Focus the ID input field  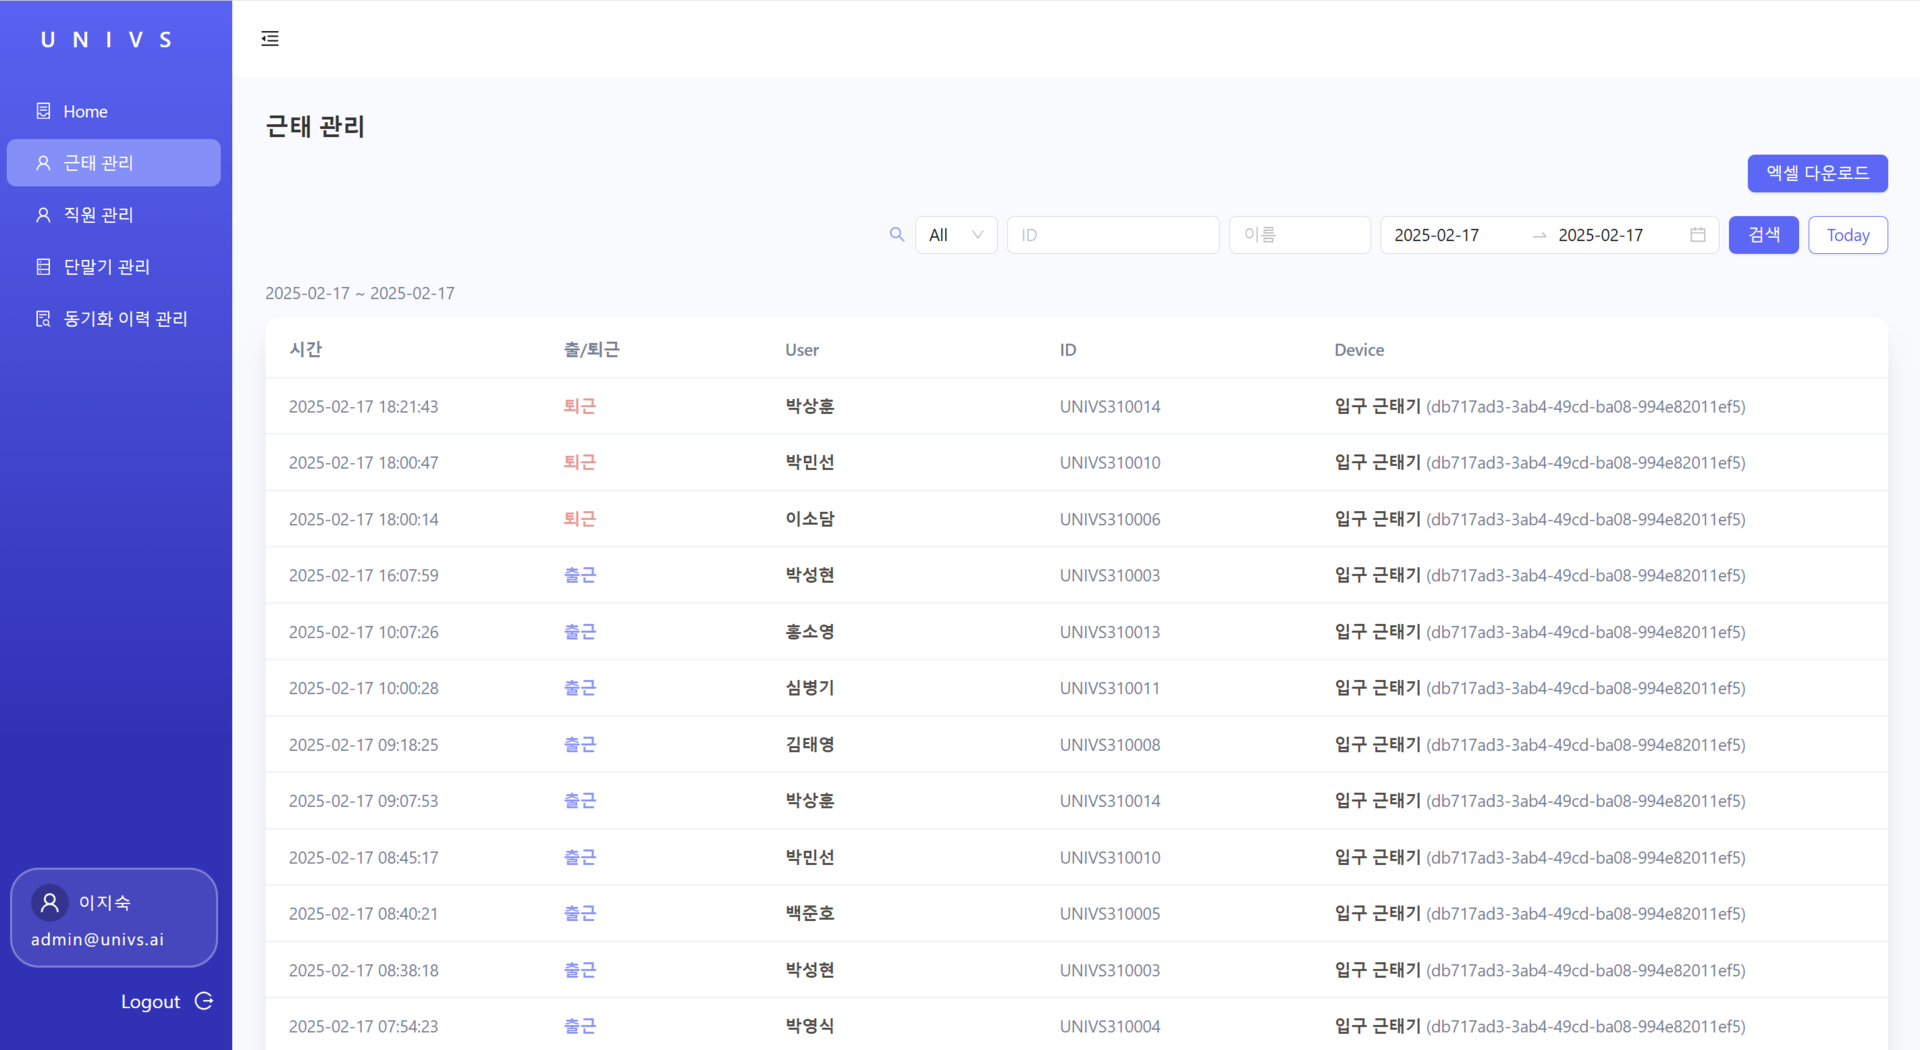pyautogui.click(x=1112, y=235)
